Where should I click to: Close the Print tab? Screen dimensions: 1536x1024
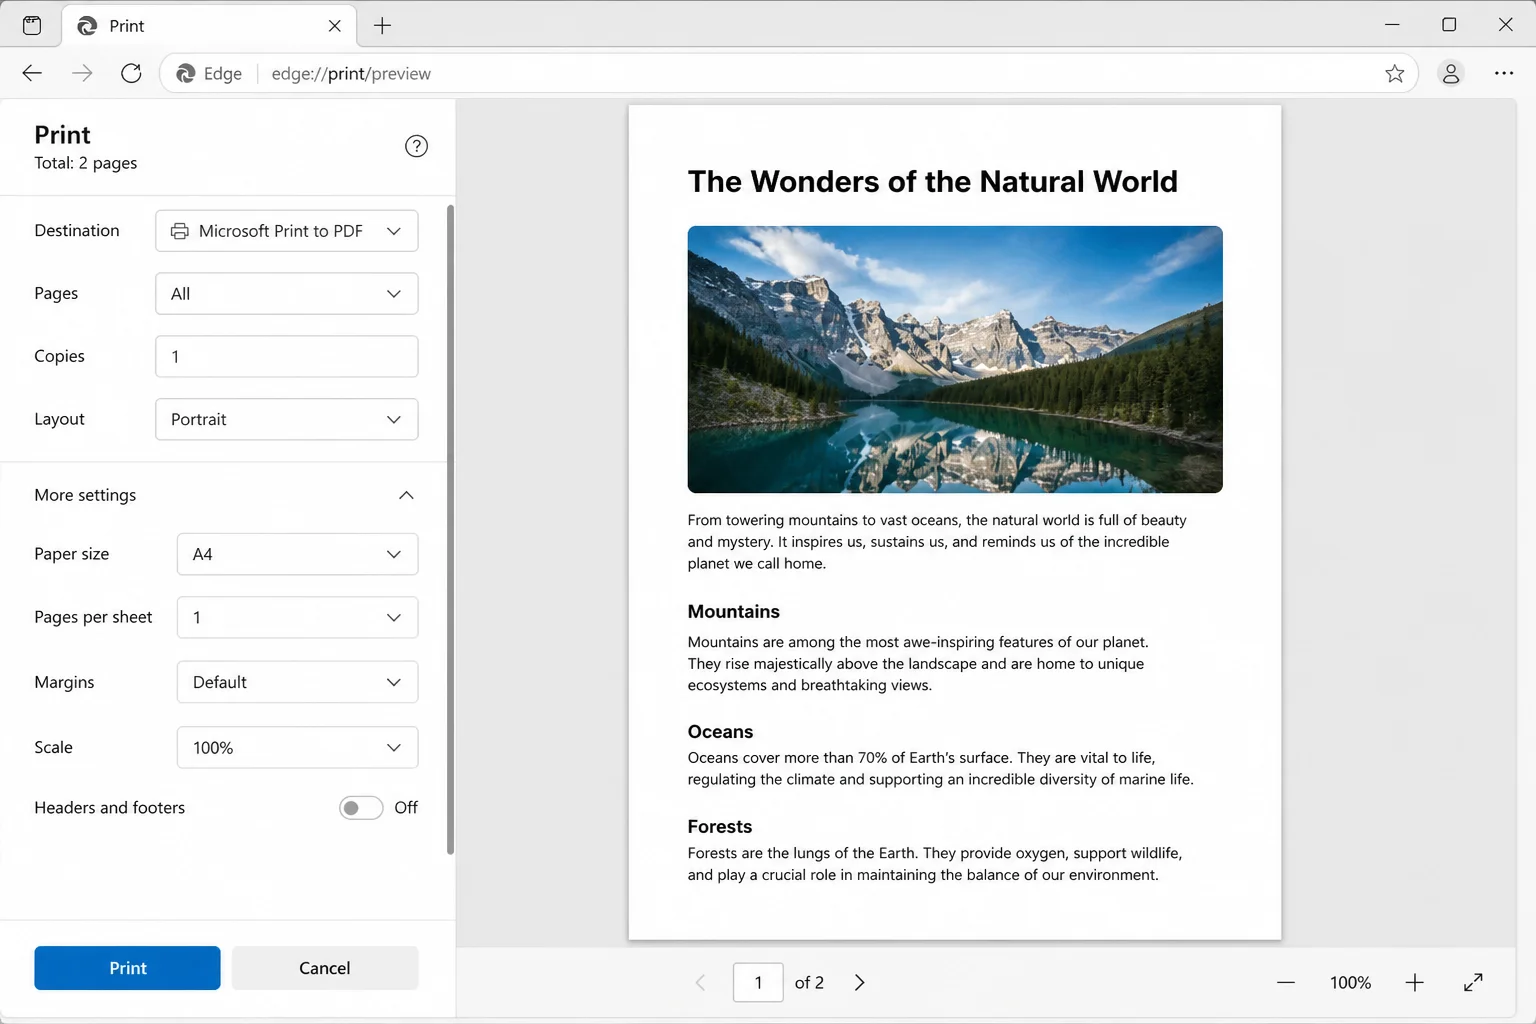pyautogui.click(x=335, y=26)
